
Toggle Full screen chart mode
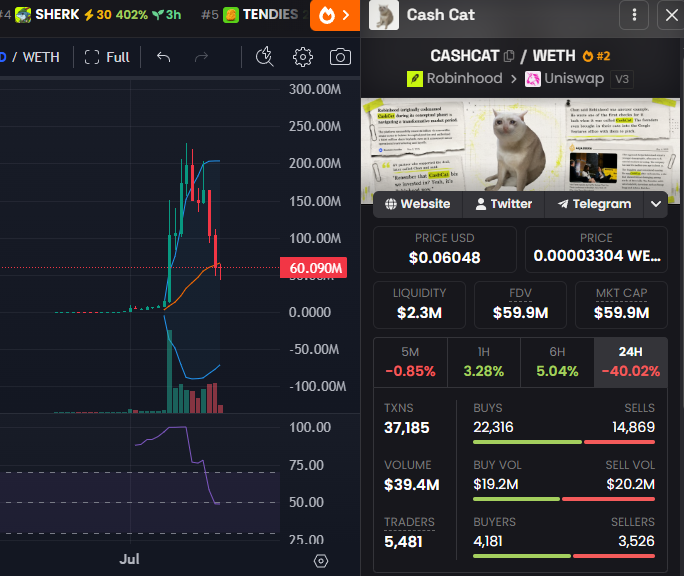tap(107, 57)
